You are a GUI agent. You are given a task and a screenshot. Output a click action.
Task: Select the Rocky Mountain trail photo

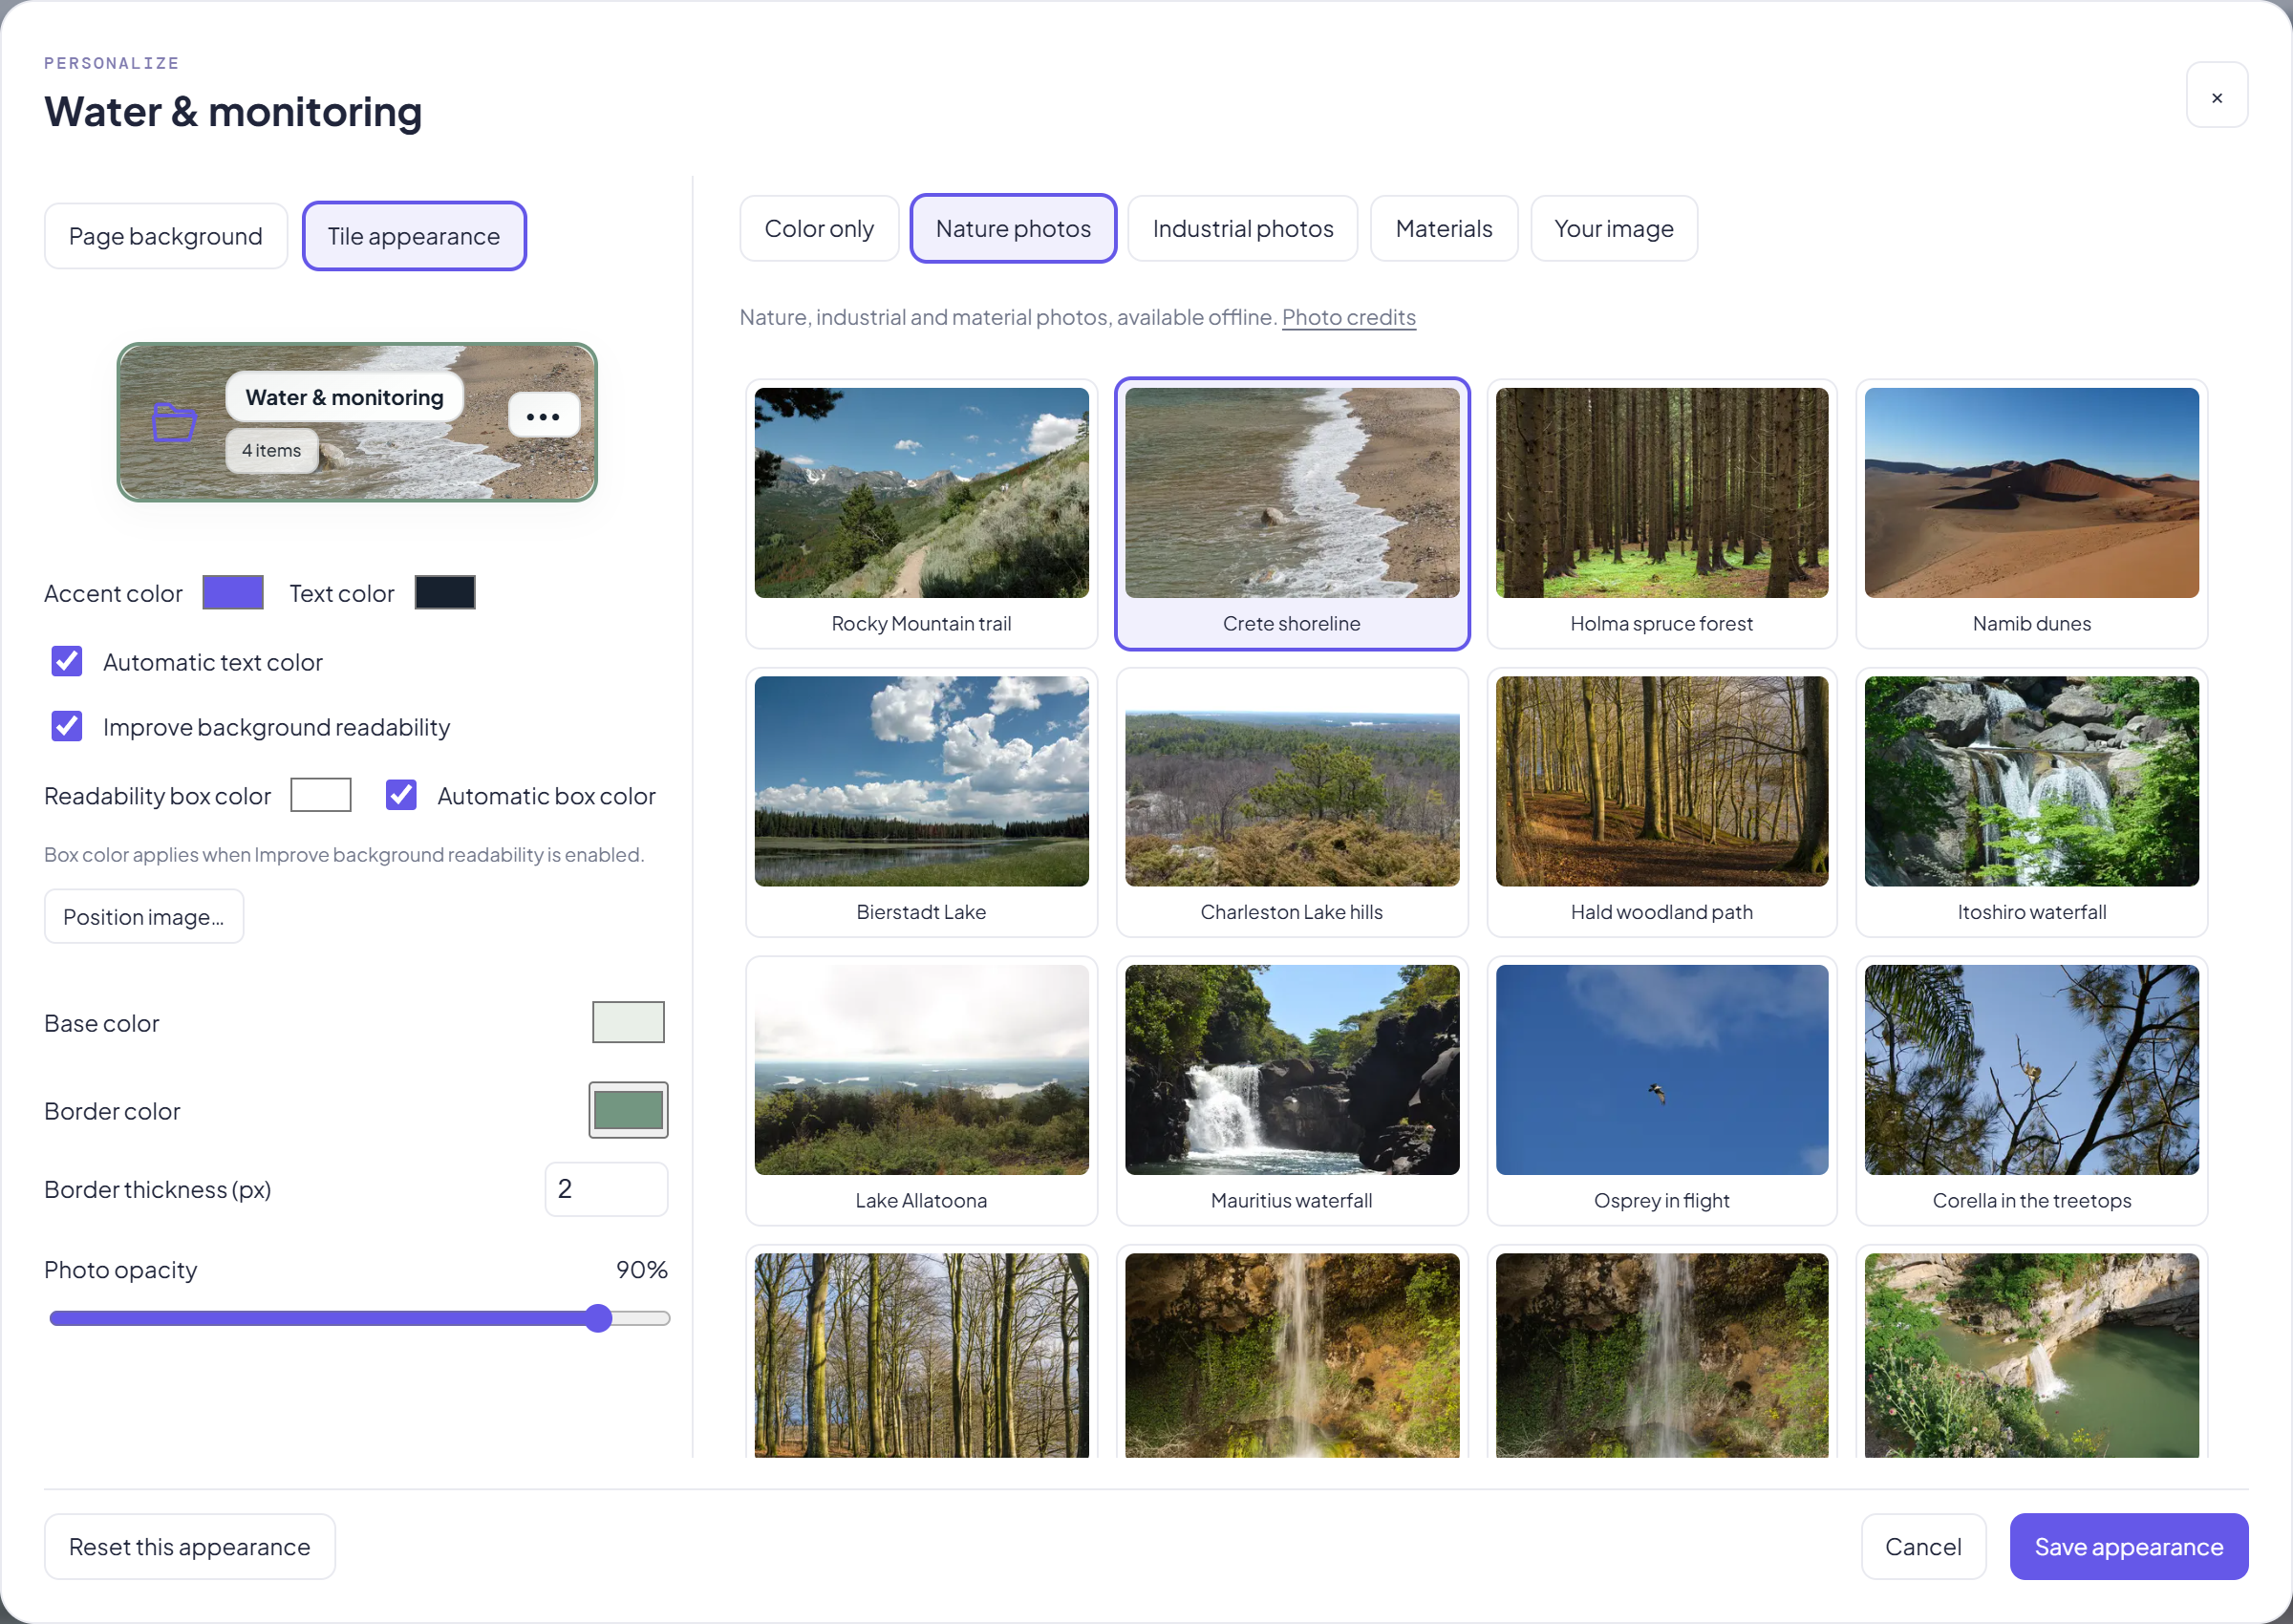pos(921,513)
